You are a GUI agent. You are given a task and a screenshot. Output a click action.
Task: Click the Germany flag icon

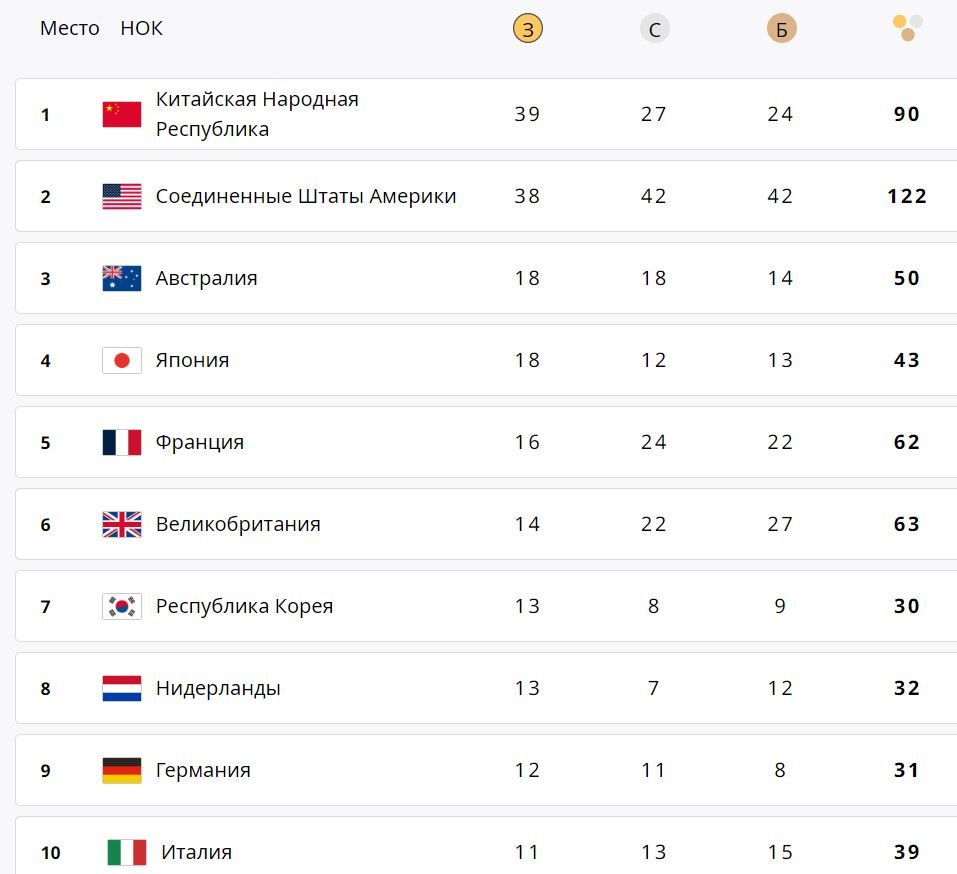(x=121, y=770)
